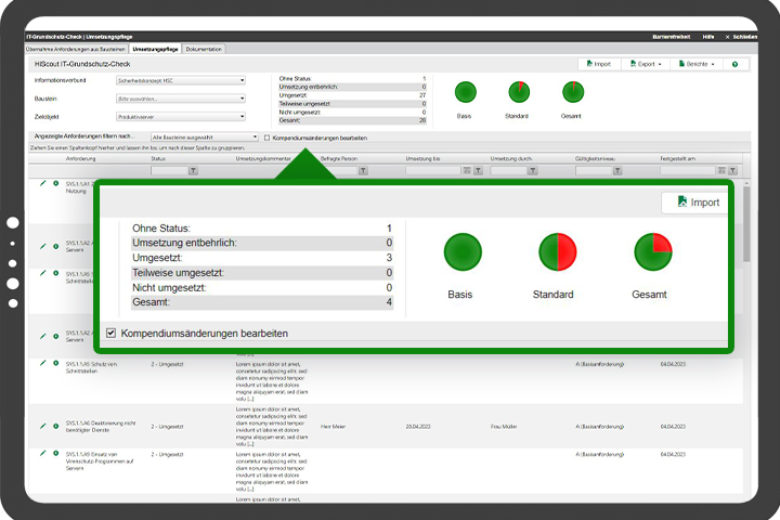This screenshot has height=520, width=780.
Task: Open the Informationsverbund dropdown
Action: point(181,80)
